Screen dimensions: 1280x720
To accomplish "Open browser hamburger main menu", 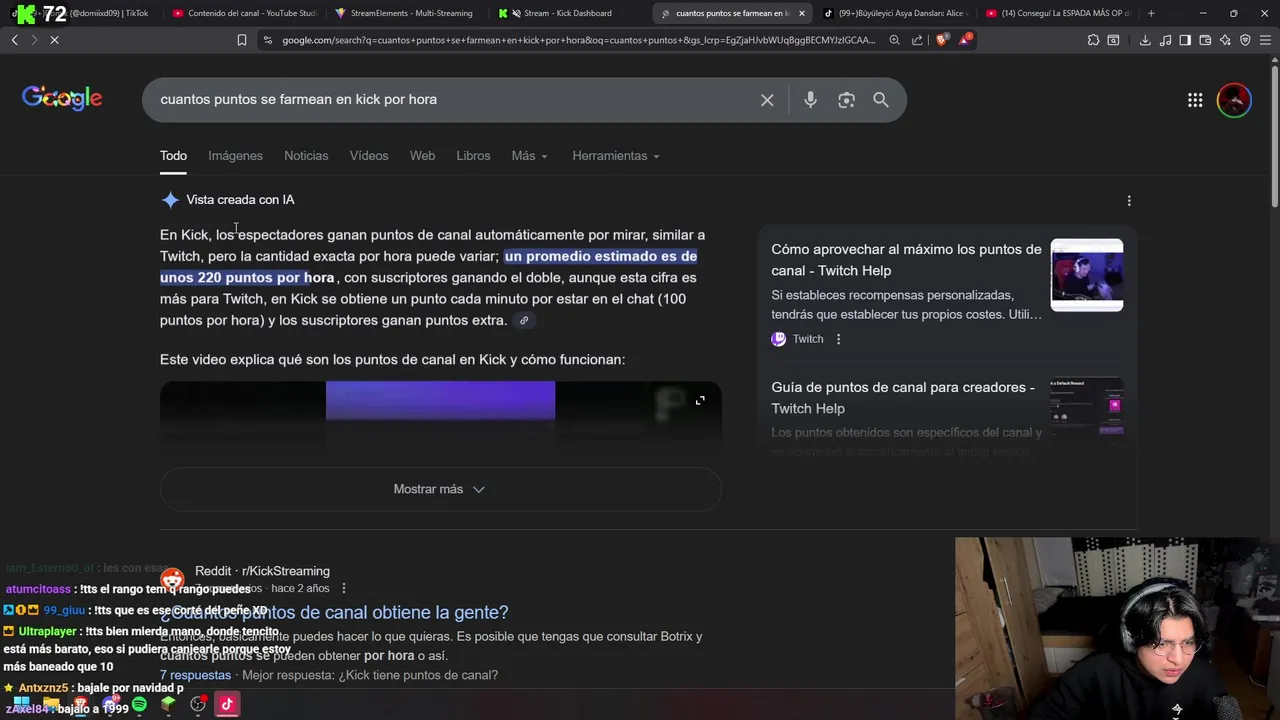I will pos(1265,40).
